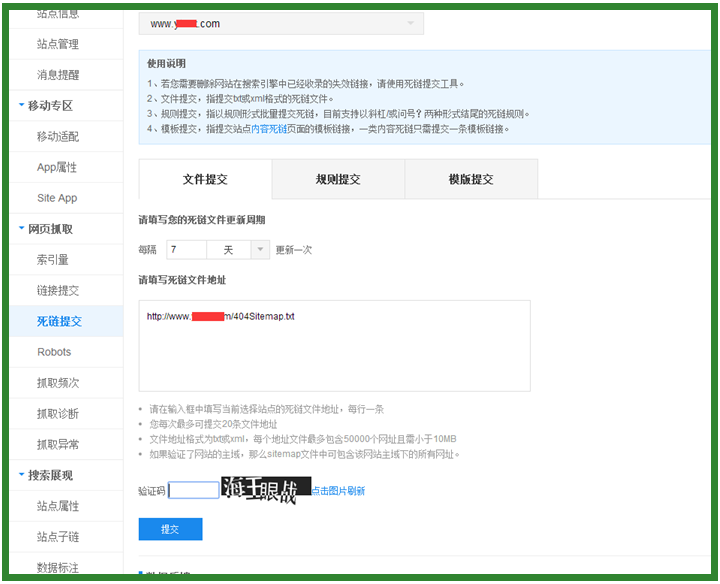Open the site domain dropdown
The width and height of the screenshot is (720, 584).
click(409, 23)
